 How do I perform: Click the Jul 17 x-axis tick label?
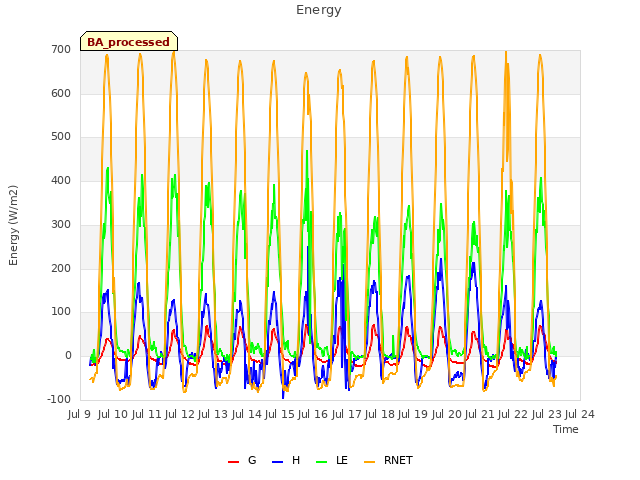pos(346,414)
